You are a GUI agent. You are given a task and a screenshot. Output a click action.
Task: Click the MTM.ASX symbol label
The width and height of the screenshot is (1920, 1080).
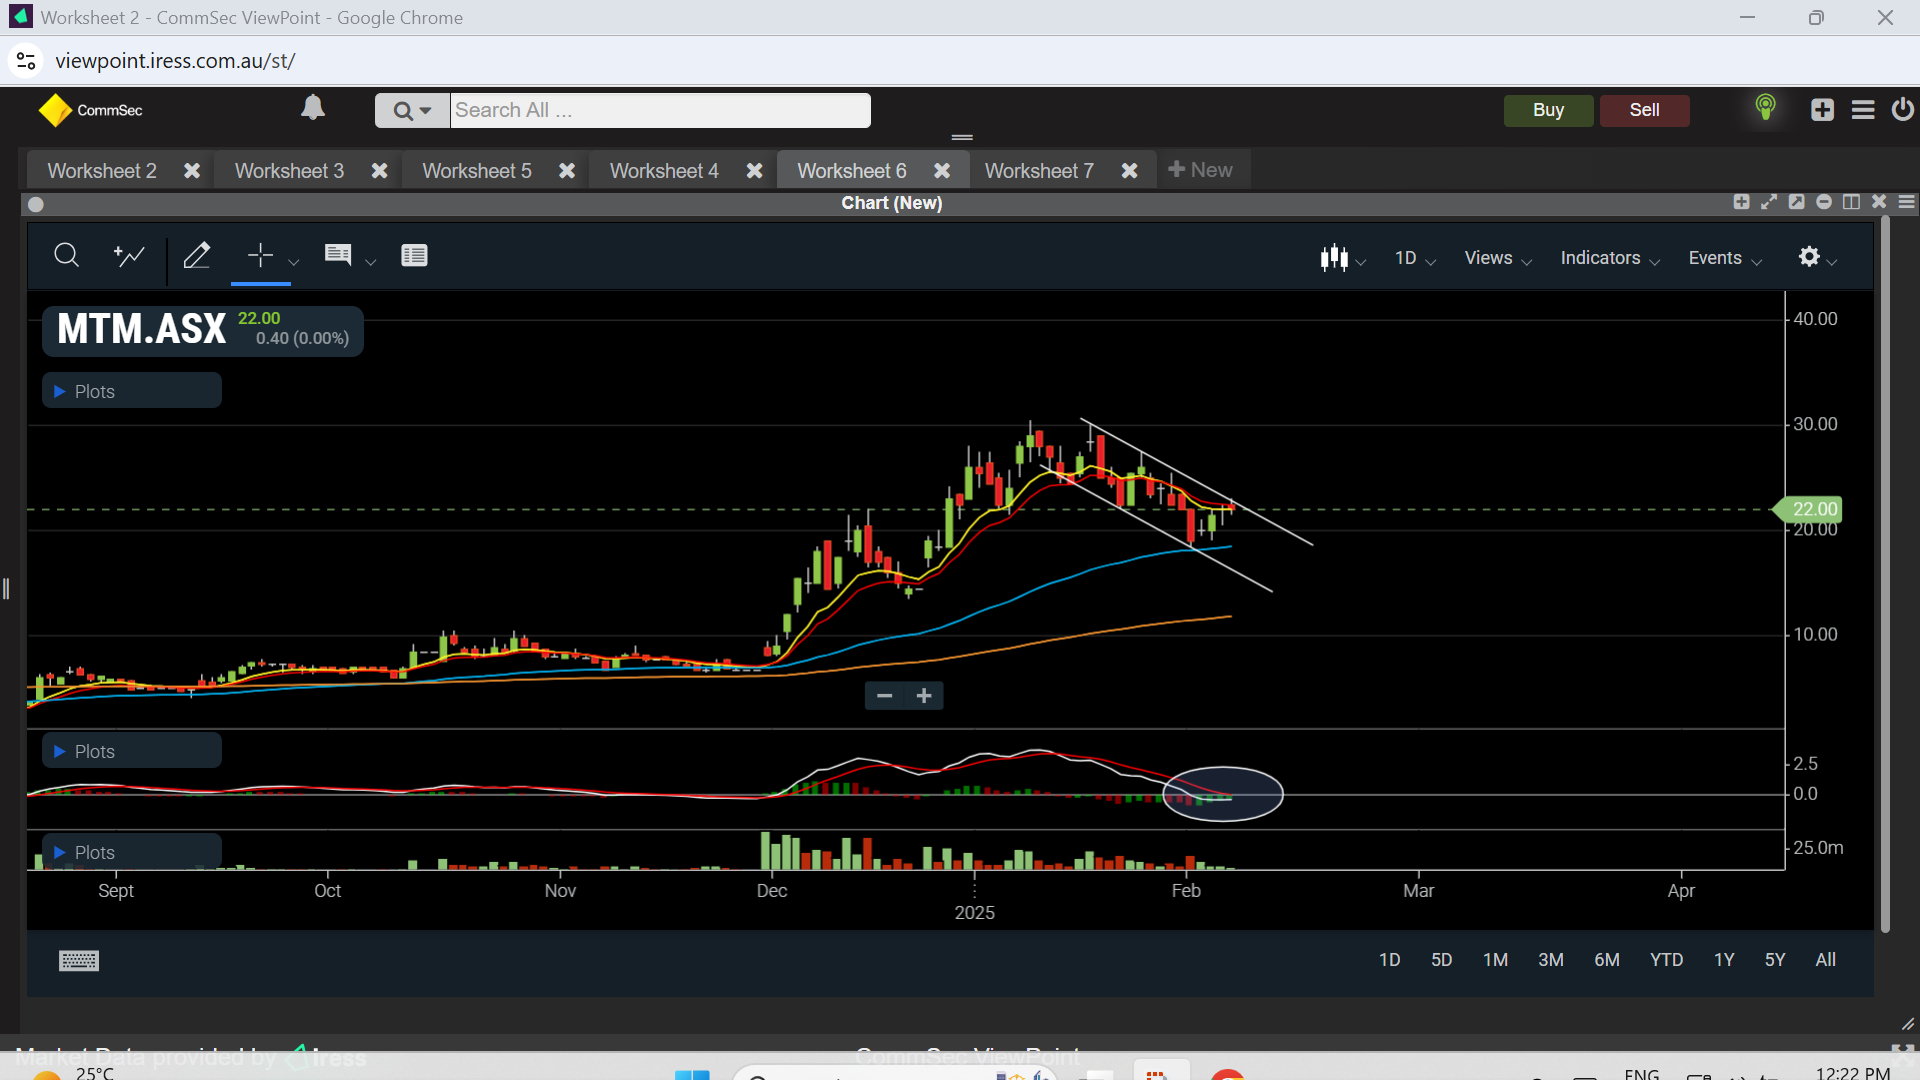pyautogui.click(x=142, y=329)
